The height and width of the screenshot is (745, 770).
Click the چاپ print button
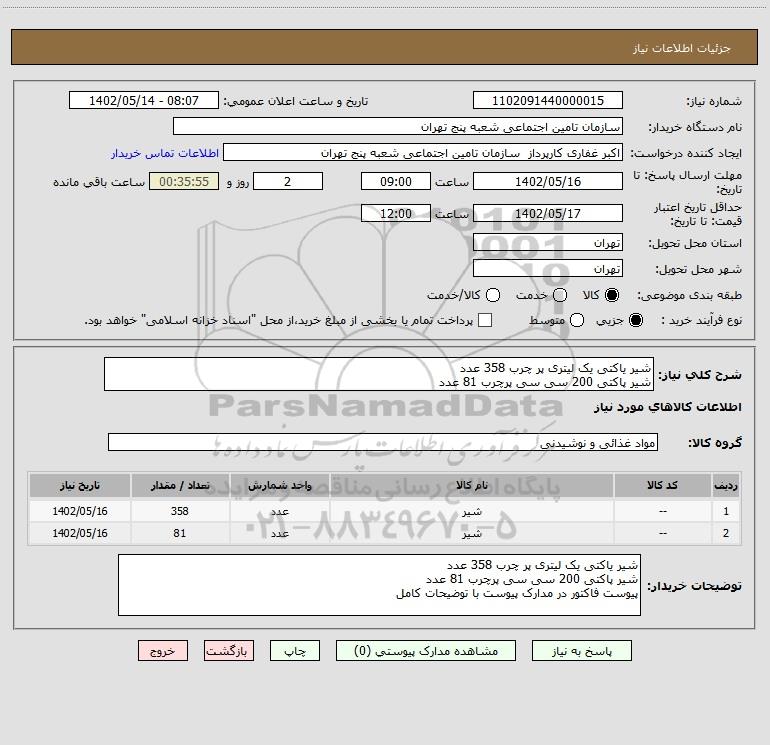click(295, 651)
